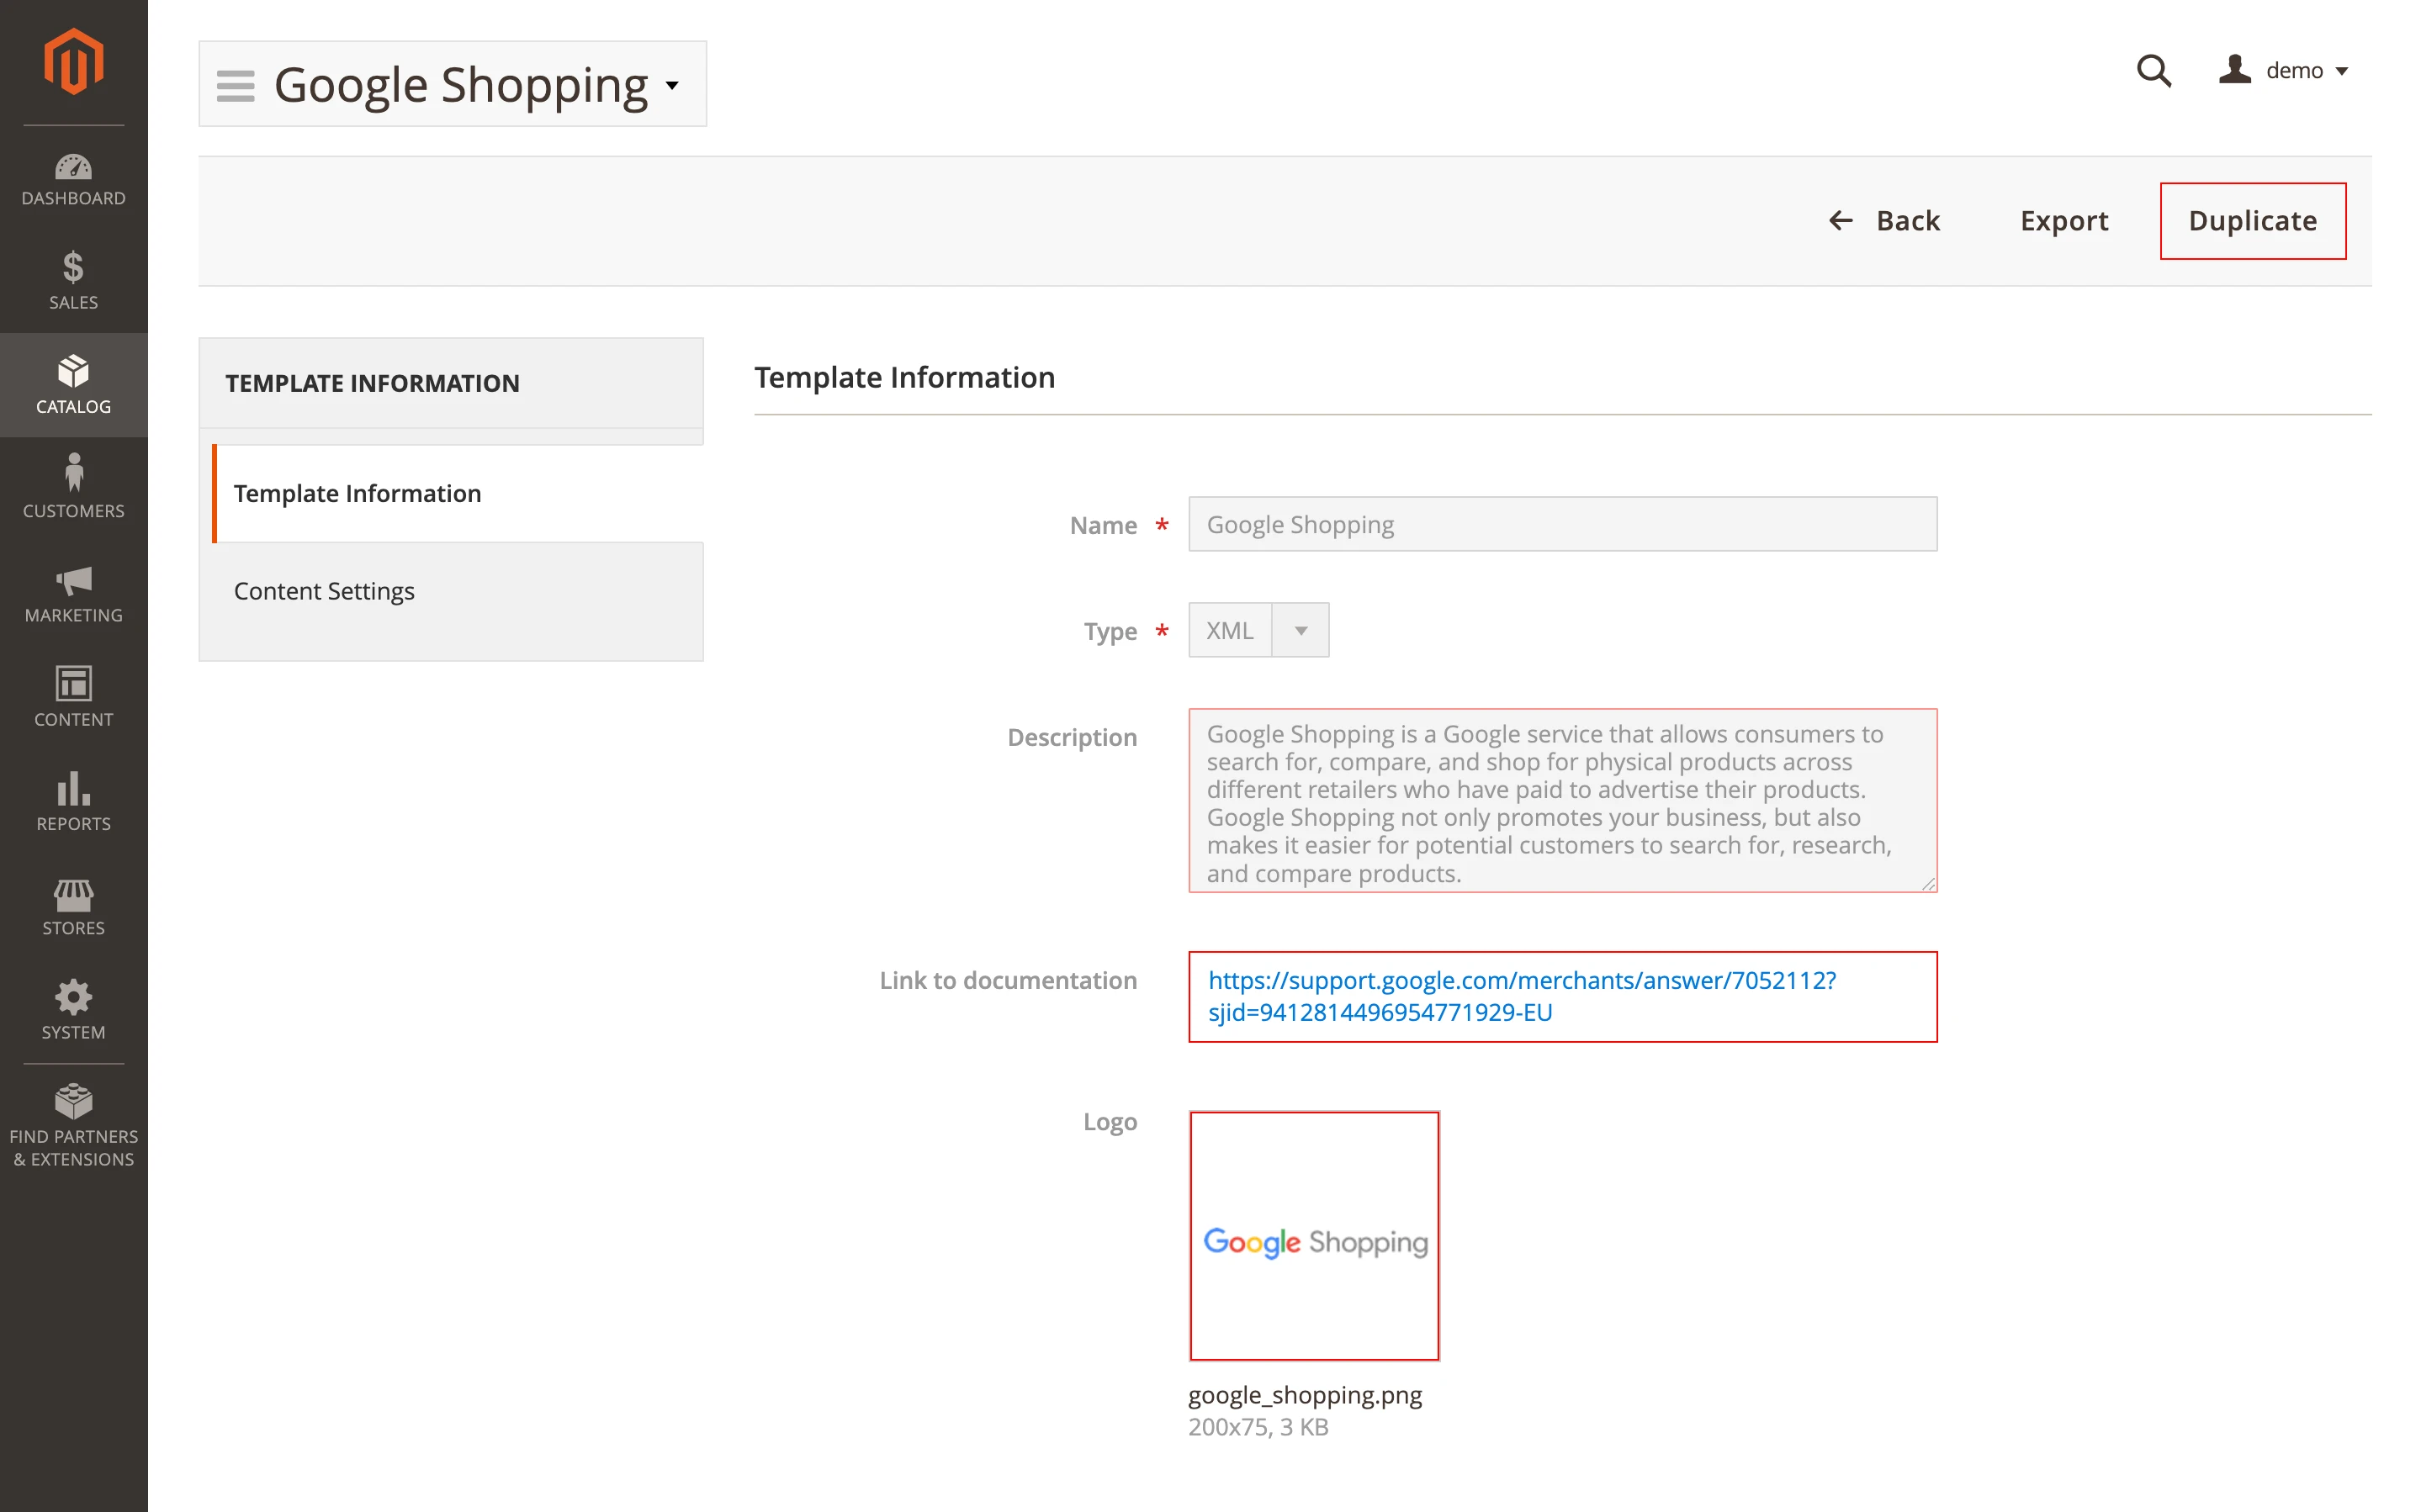Switch to the Content Settings tab
The image size is (2421, 1512).
(324, 591)
